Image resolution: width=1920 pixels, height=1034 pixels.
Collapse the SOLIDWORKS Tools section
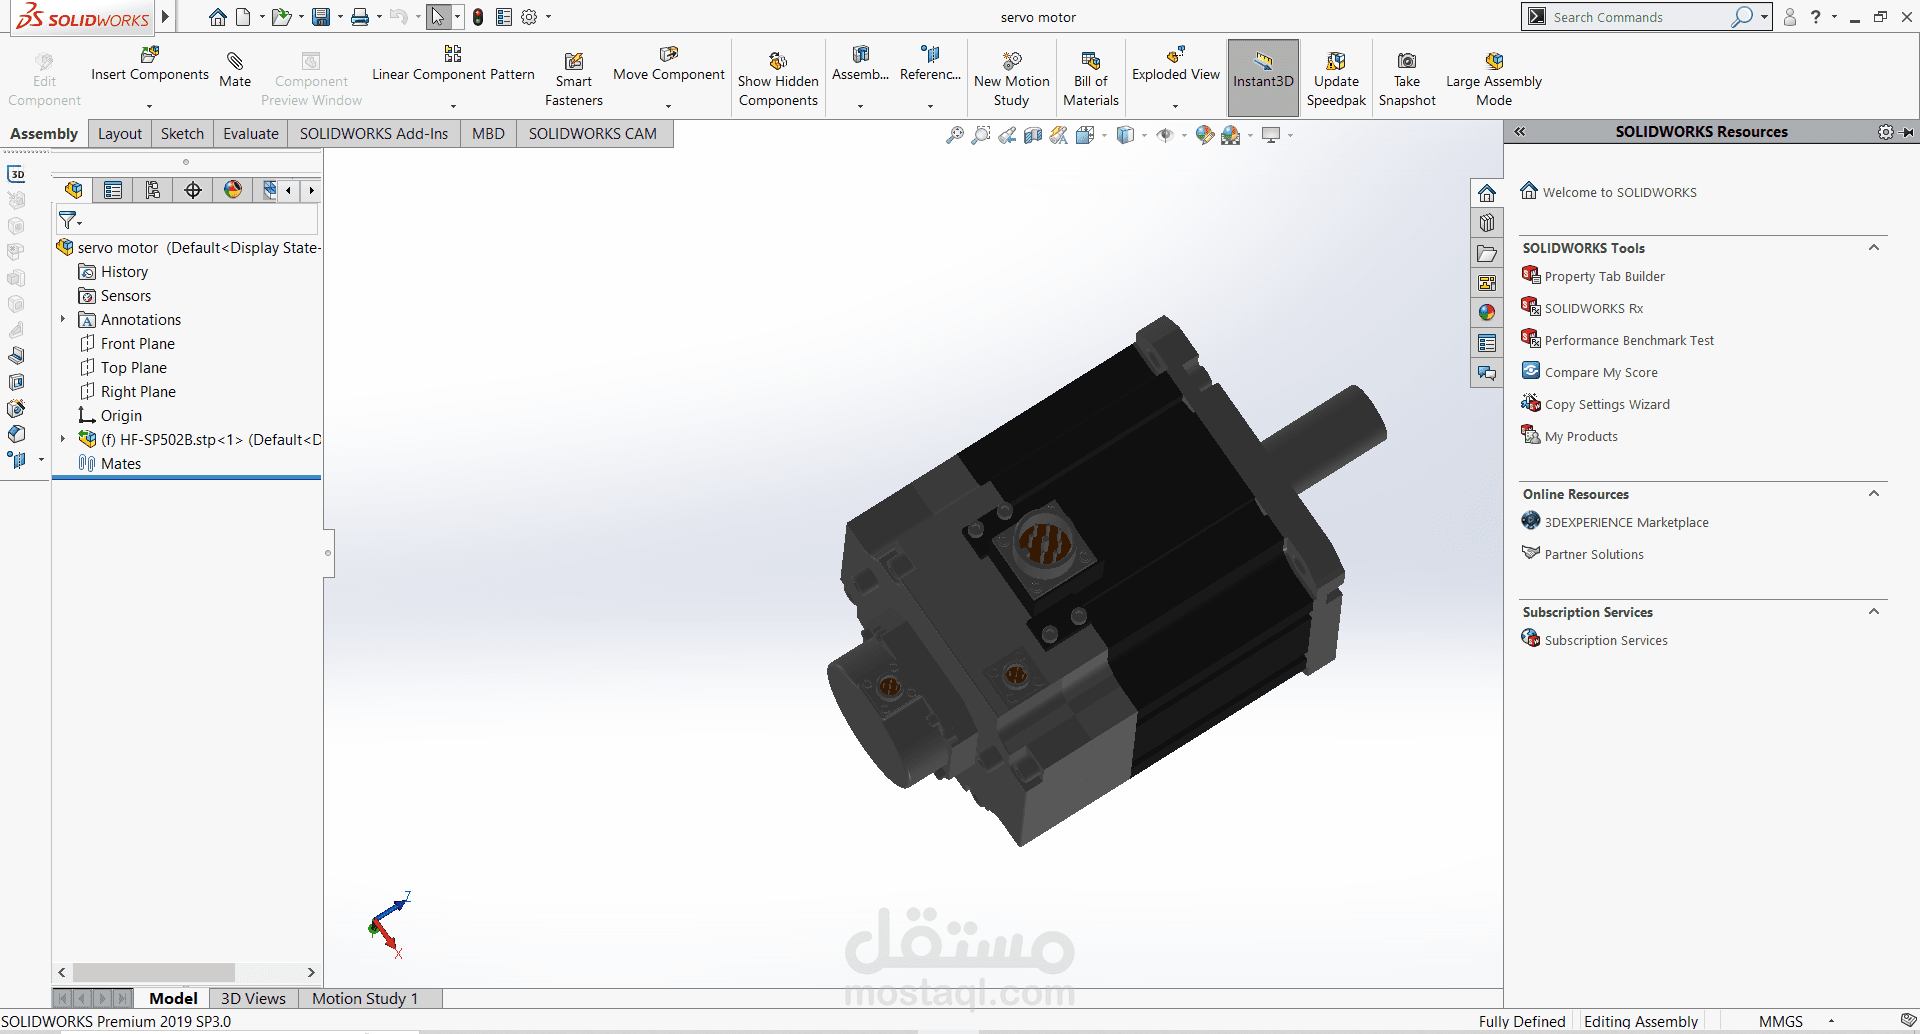click(1874, 248)
